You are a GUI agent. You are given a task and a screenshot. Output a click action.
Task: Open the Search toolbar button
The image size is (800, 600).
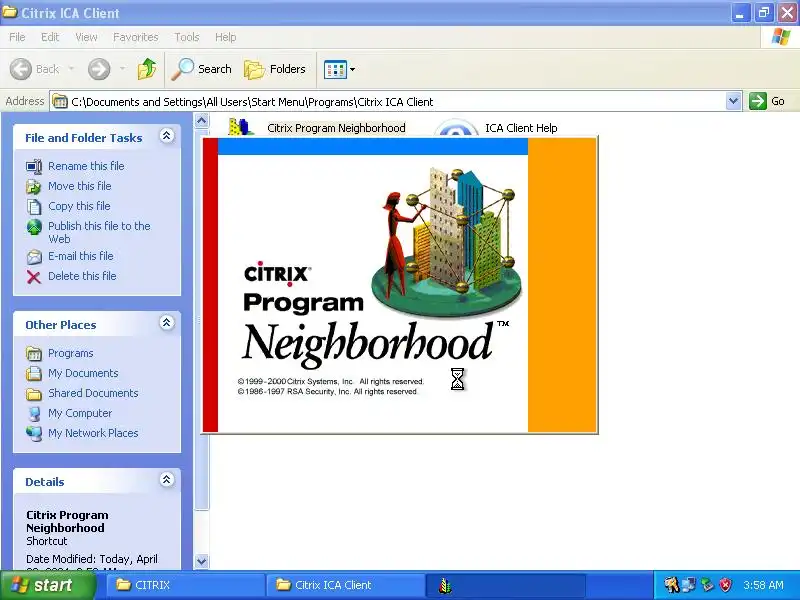[202, 69]
